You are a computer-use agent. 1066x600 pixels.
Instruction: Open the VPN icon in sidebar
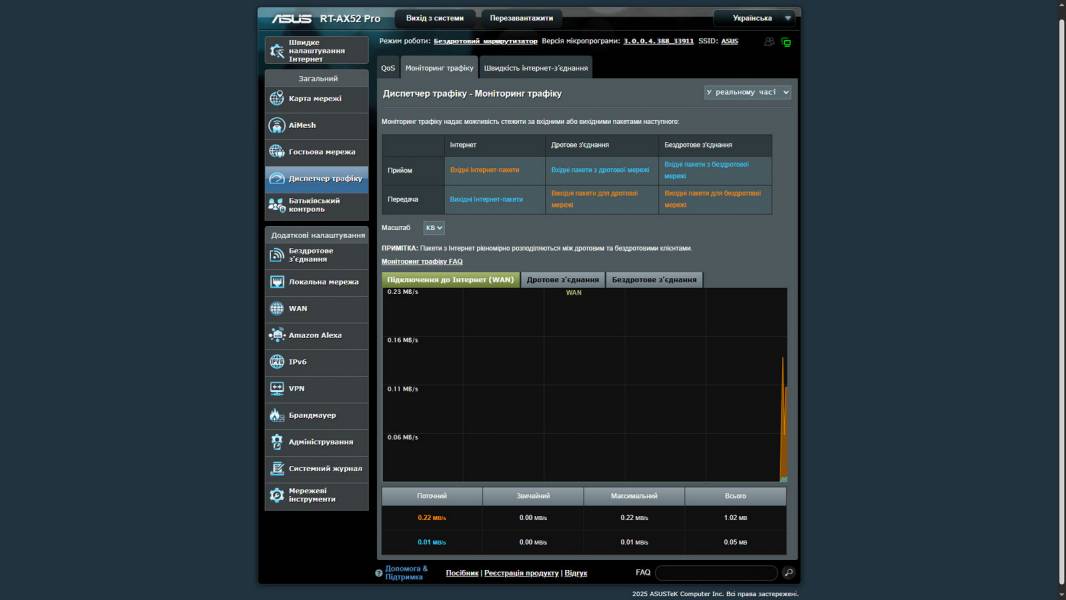pos(277,388)
